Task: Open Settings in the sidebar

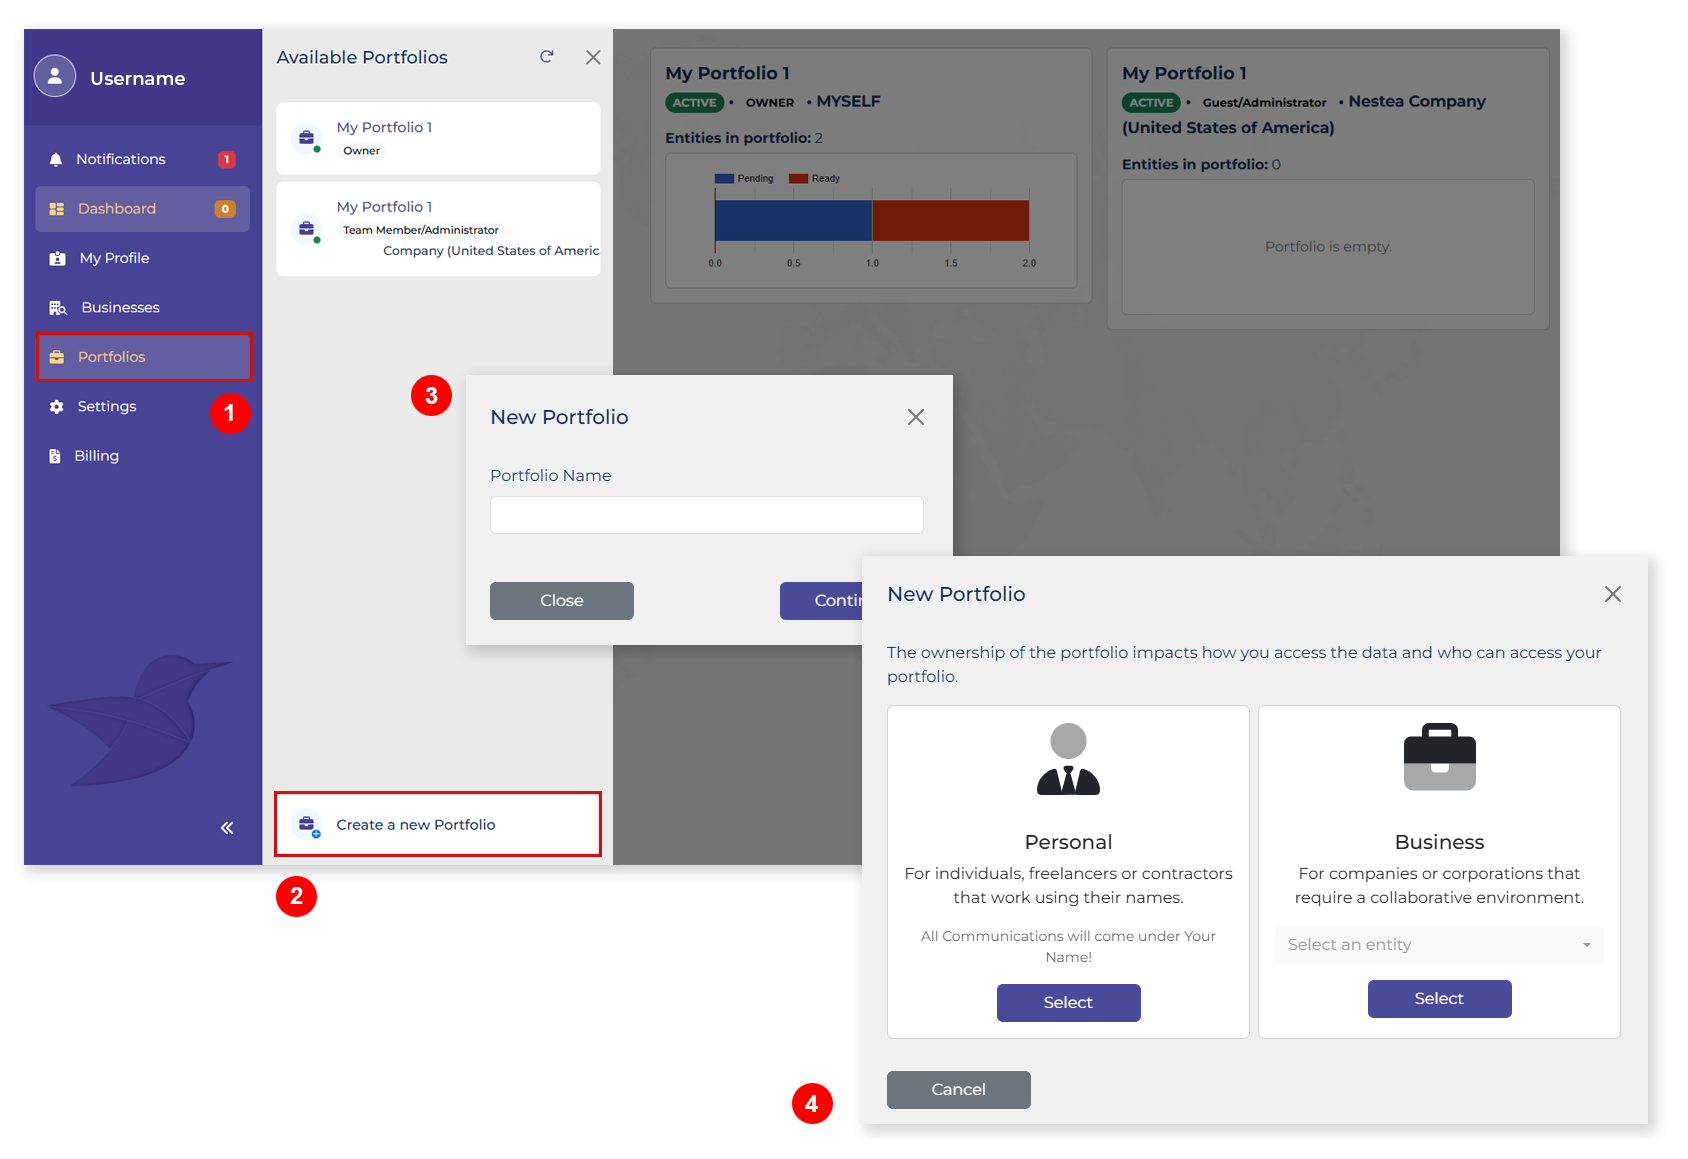Action: (142, 406)
